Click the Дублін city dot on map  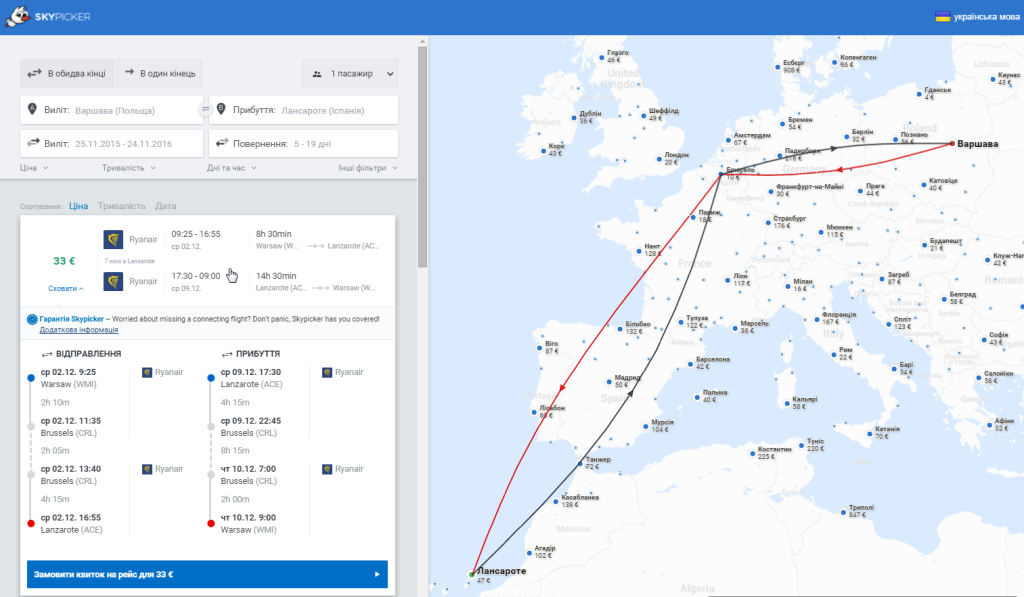[x=574, y=118]
